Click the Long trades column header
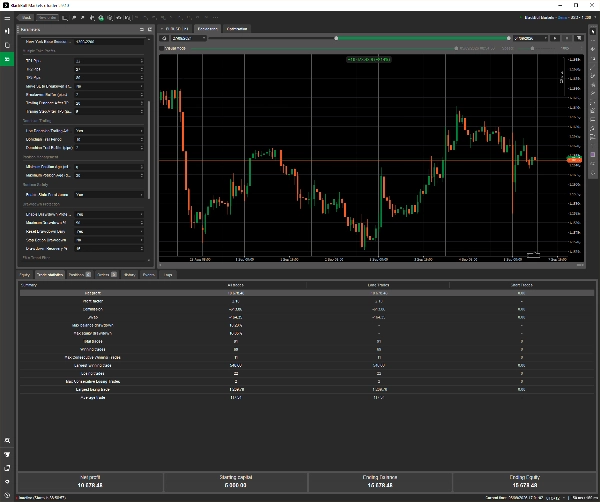The image size is (600, 502). click(x=378, y=285)
